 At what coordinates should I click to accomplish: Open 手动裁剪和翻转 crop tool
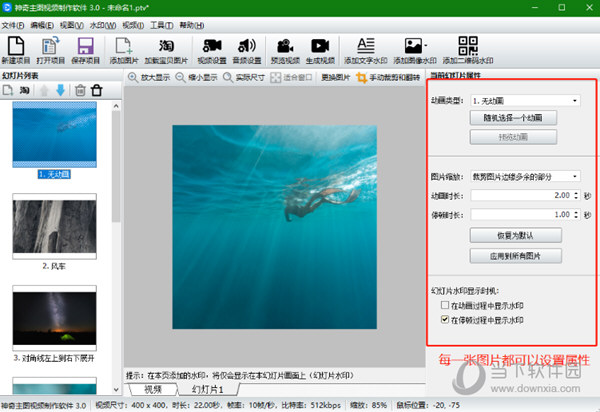pos(388,77)
